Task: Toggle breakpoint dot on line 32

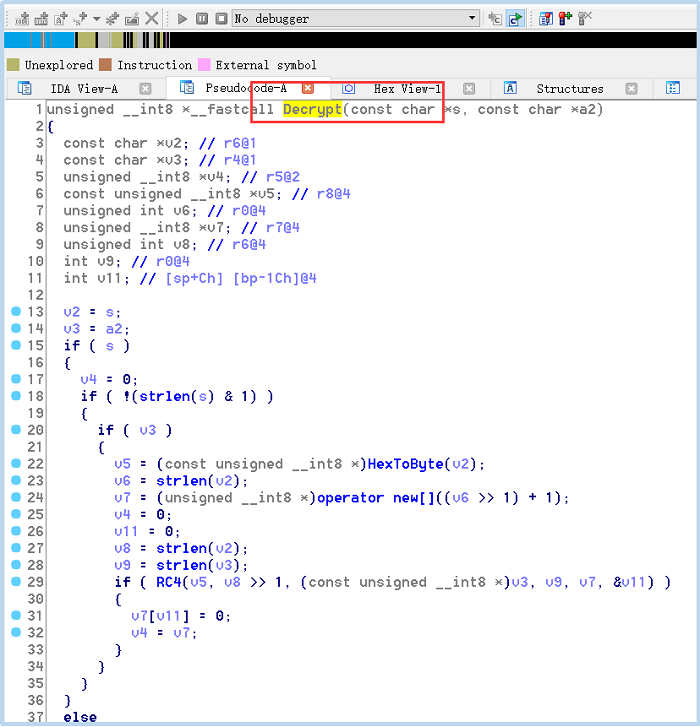Action: point(16,632)
